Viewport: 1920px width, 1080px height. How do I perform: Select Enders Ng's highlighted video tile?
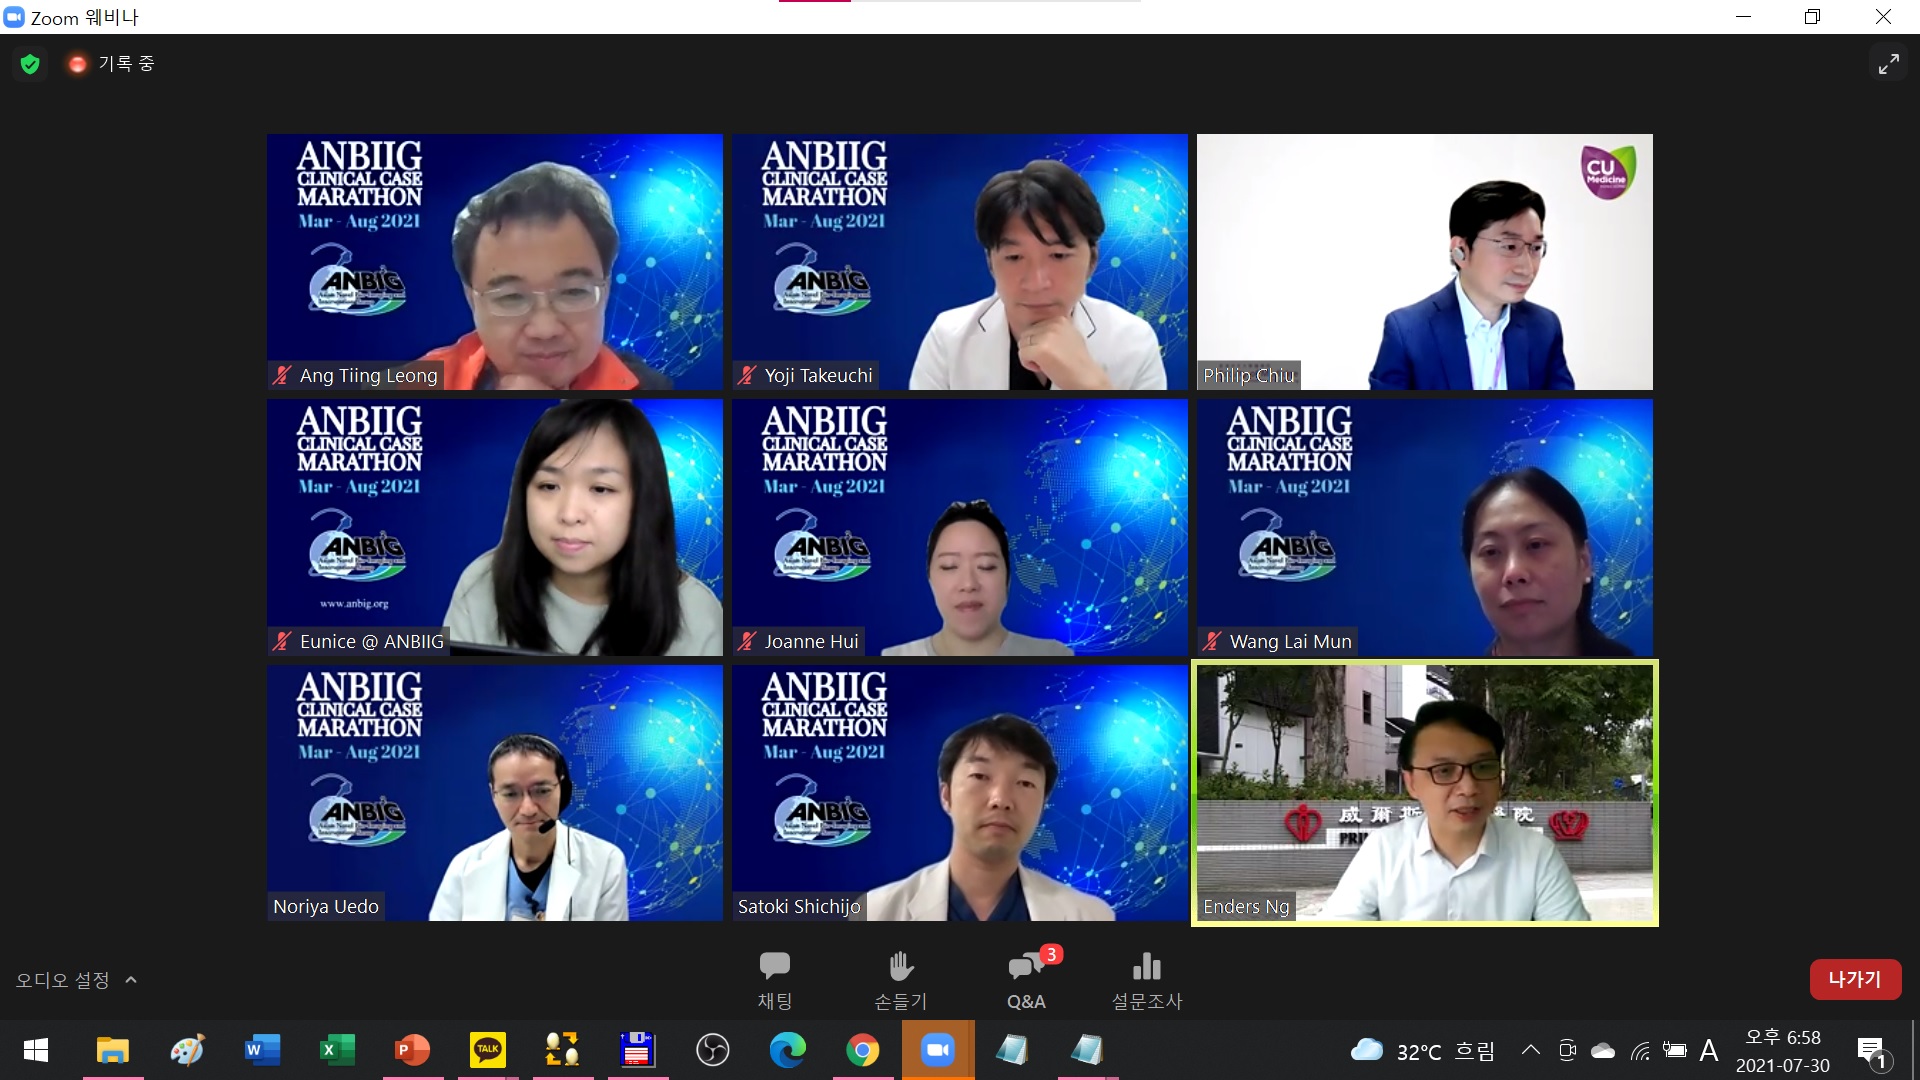[x=1425, y=793]
